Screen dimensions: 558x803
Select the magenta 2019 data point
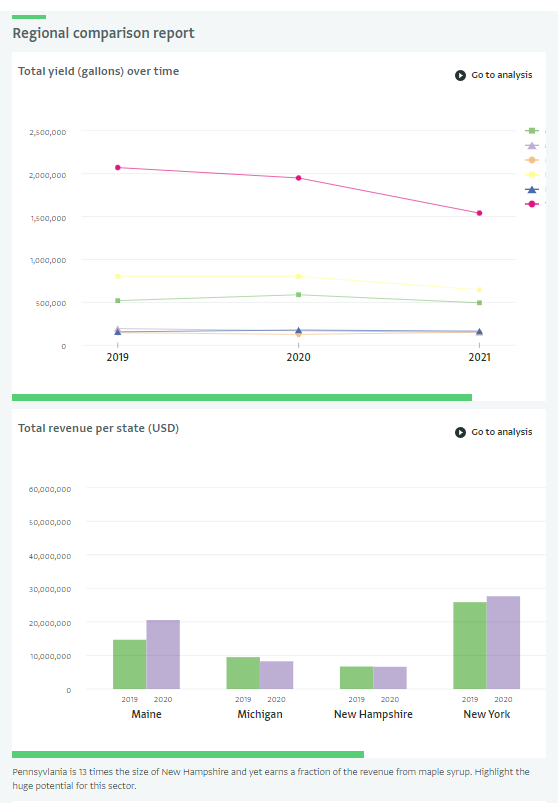click(118, 167)
